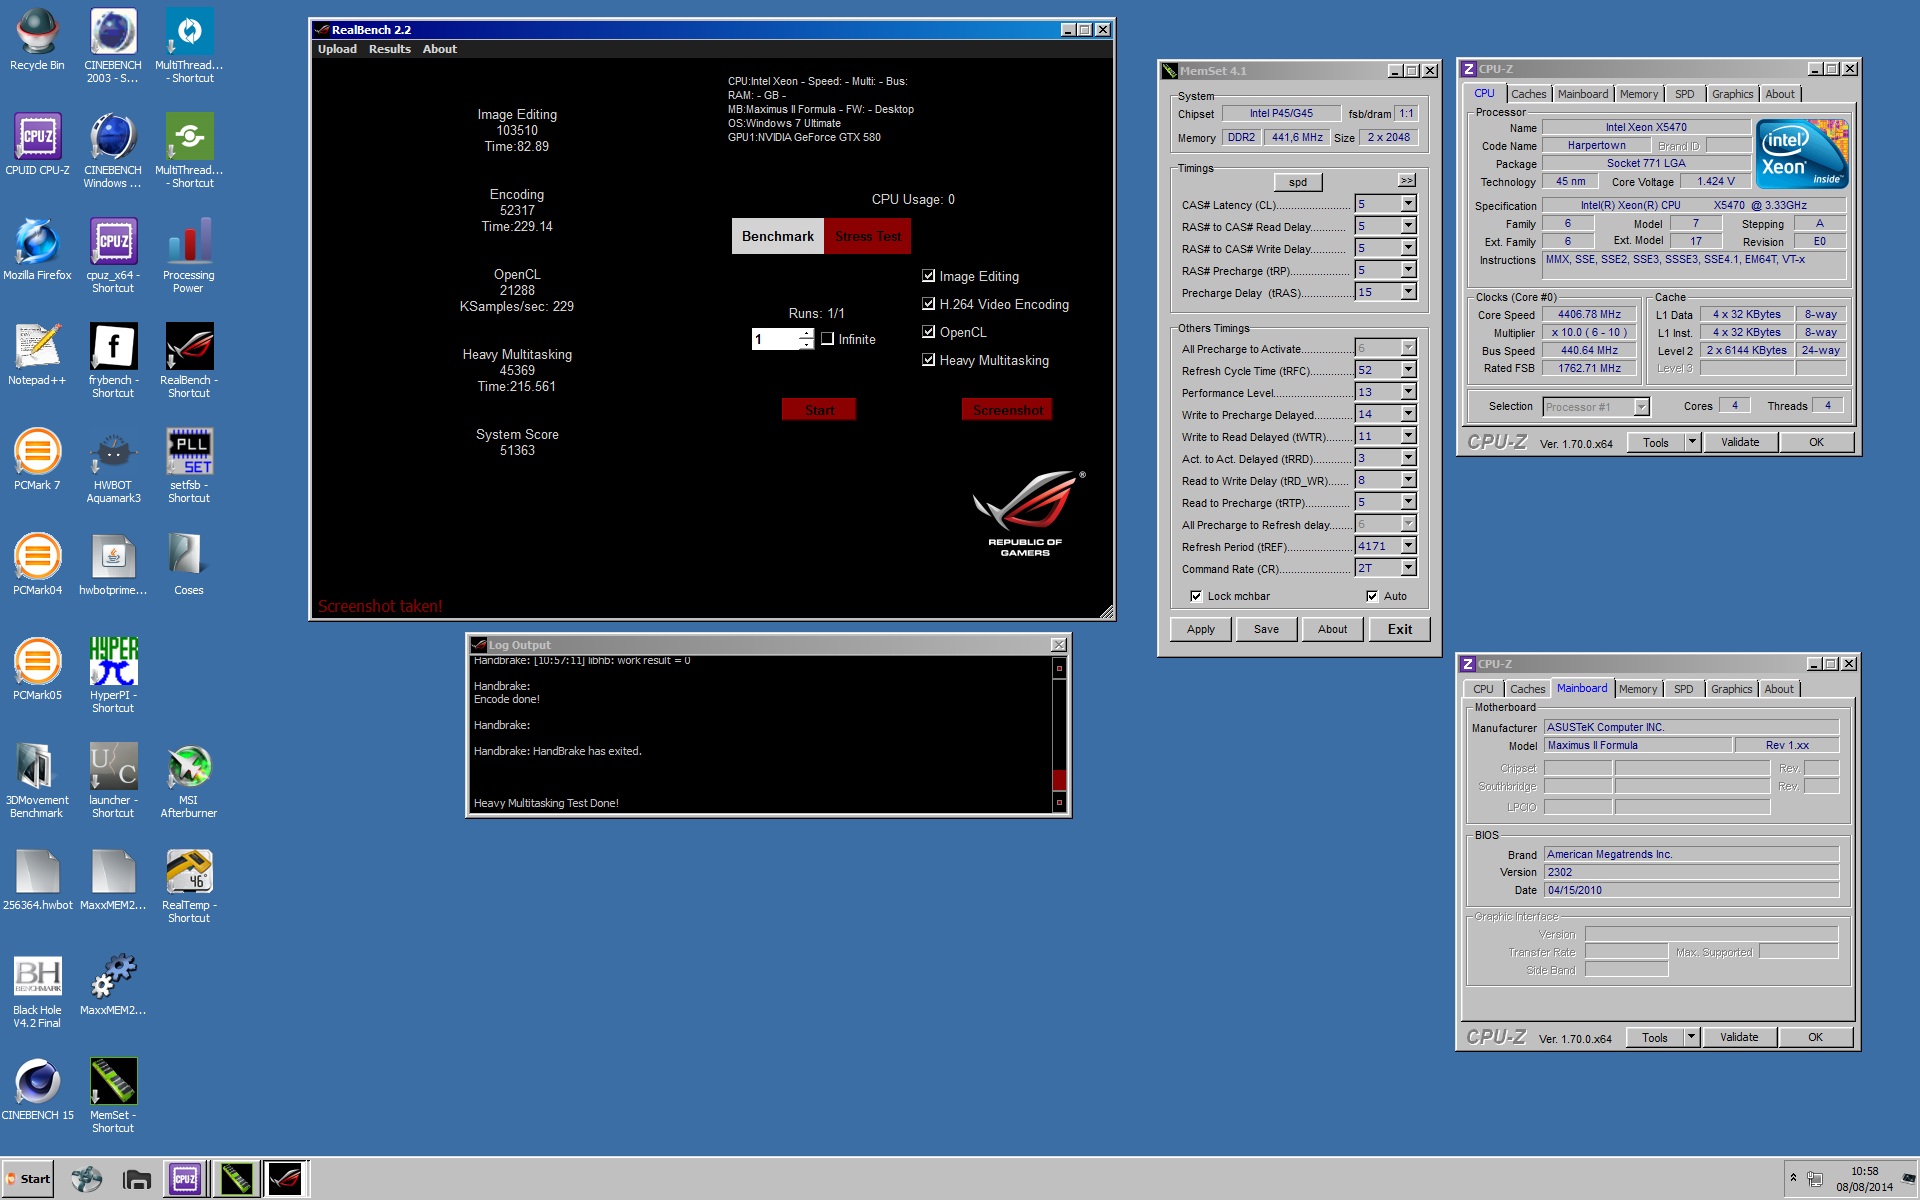Image resolution: width=1920 pixels, height=1200 pixels.
Task: Expand RAS# to CAS# Read Delay dropdown
Action: pyautogui.click(x=1408, y=226)
